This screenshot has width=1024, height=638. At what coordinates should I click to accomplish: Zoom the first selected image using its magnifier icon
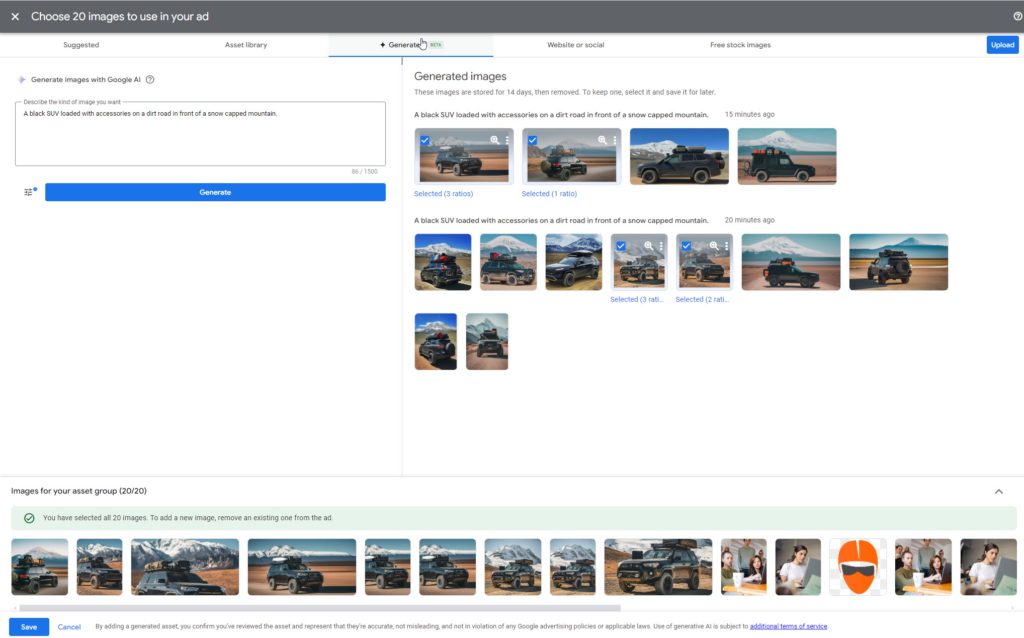495,139
